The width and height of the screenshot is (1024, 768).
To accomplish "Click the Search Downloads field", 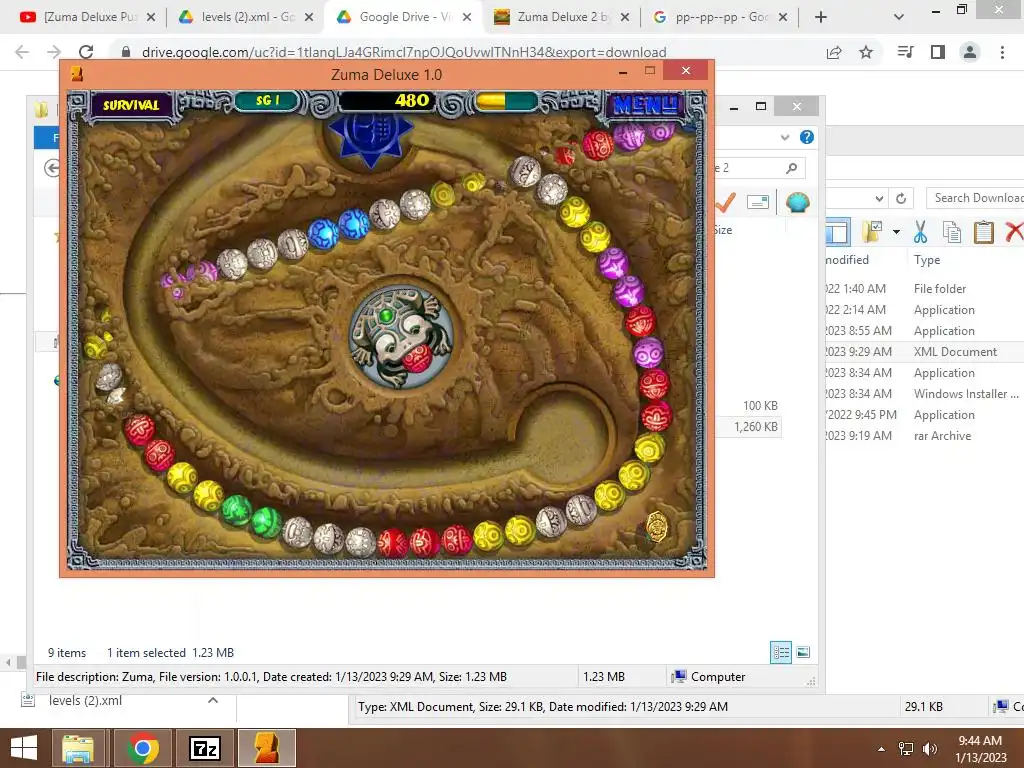I will (976, 198).
